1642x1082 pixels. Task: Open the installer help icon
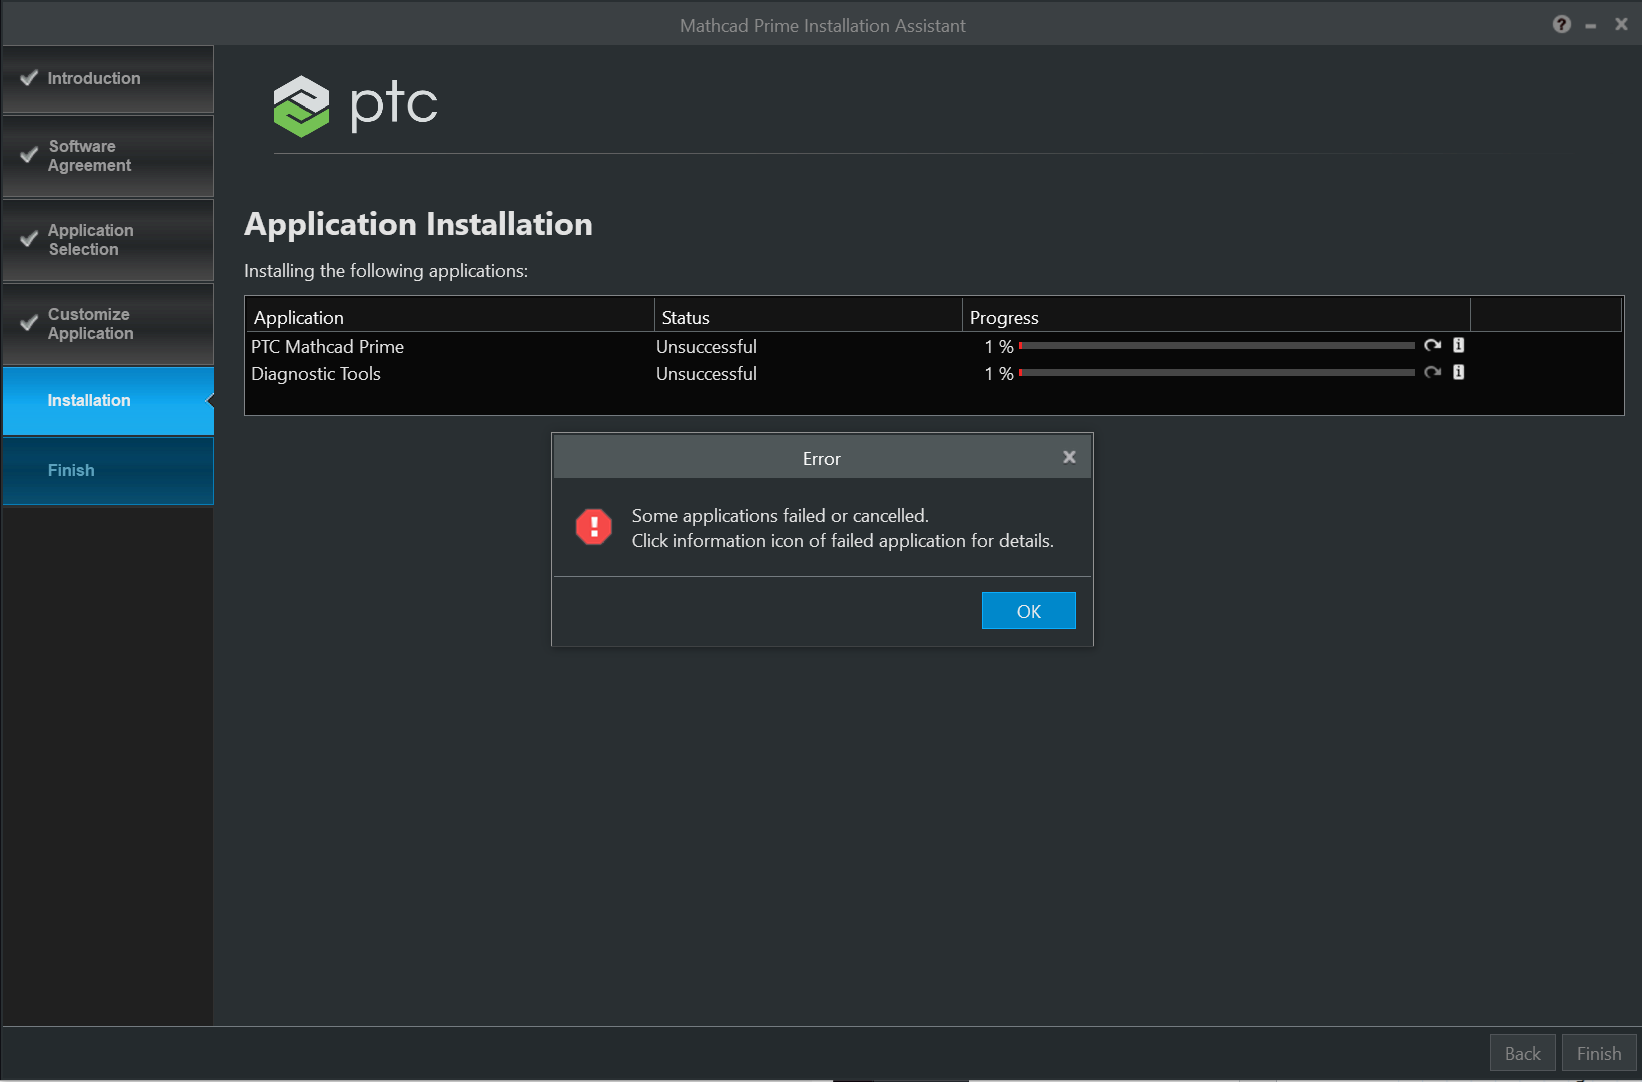pos(1561,24)
